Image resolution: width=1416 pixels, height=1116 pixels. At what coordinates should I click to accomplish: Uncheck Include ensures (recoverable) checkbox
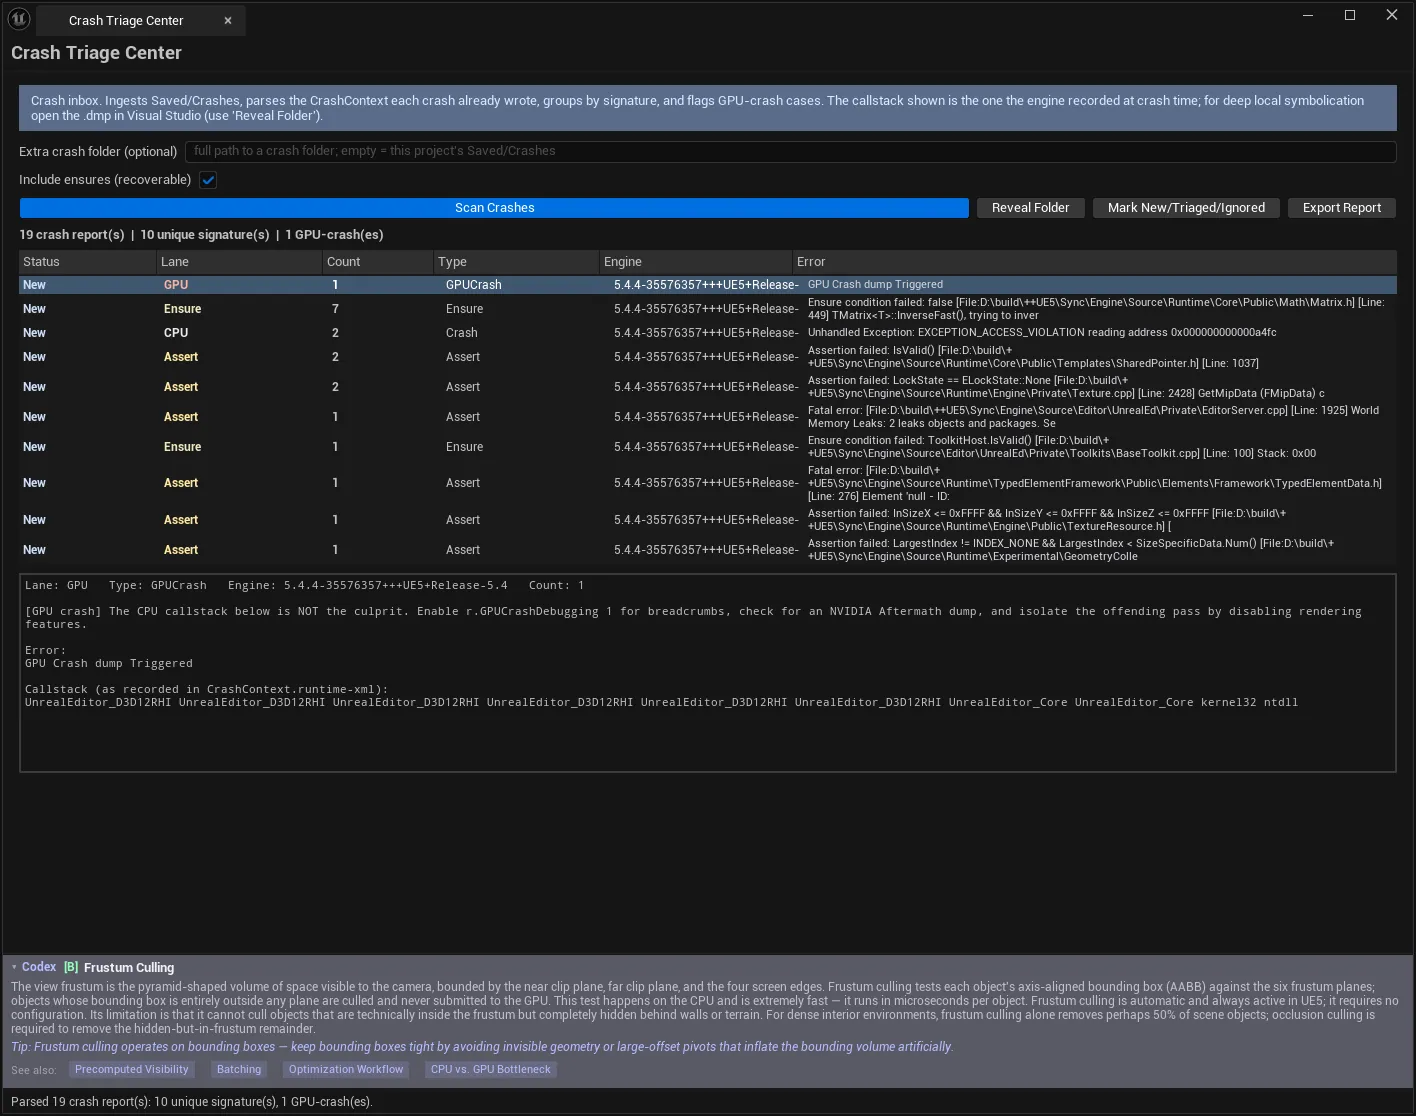tap(208, 180)
